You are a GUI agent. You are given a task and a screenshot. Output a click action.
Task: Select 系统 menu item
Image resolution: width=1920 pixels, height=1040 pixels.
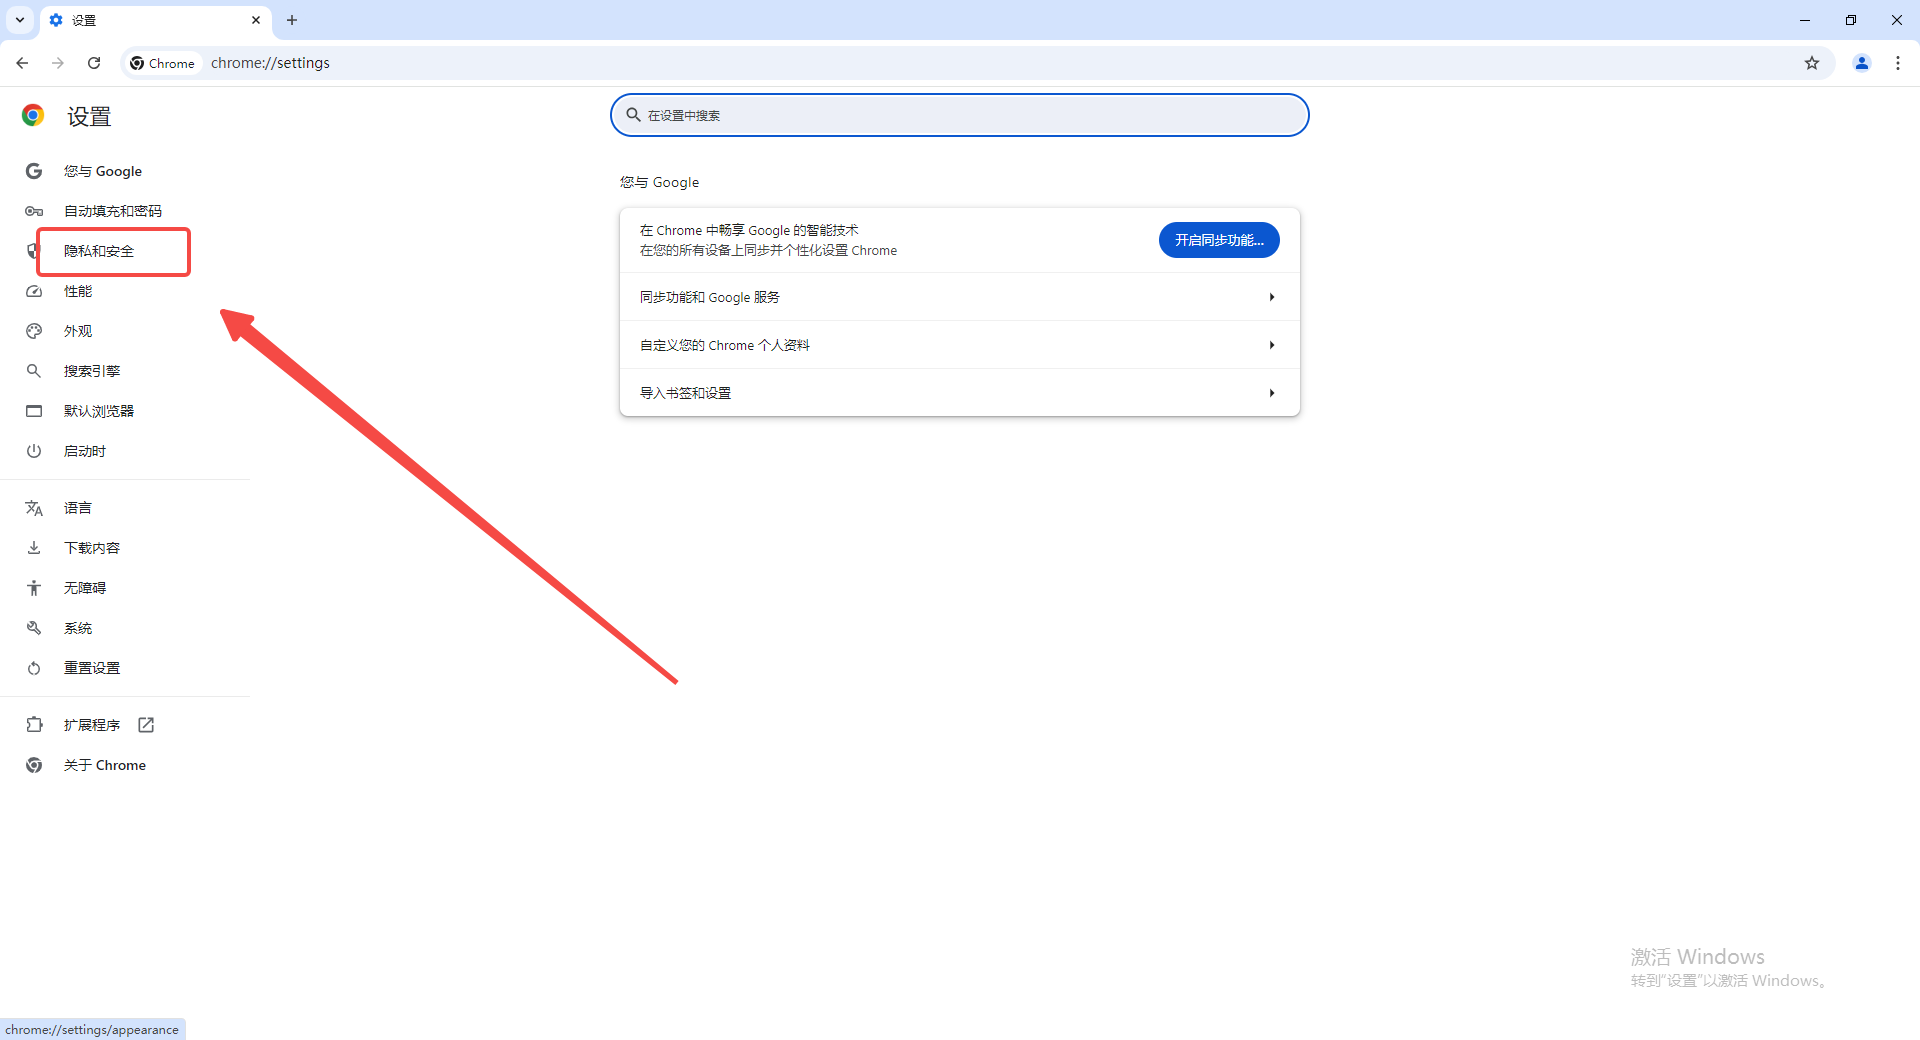coord(78,628)
